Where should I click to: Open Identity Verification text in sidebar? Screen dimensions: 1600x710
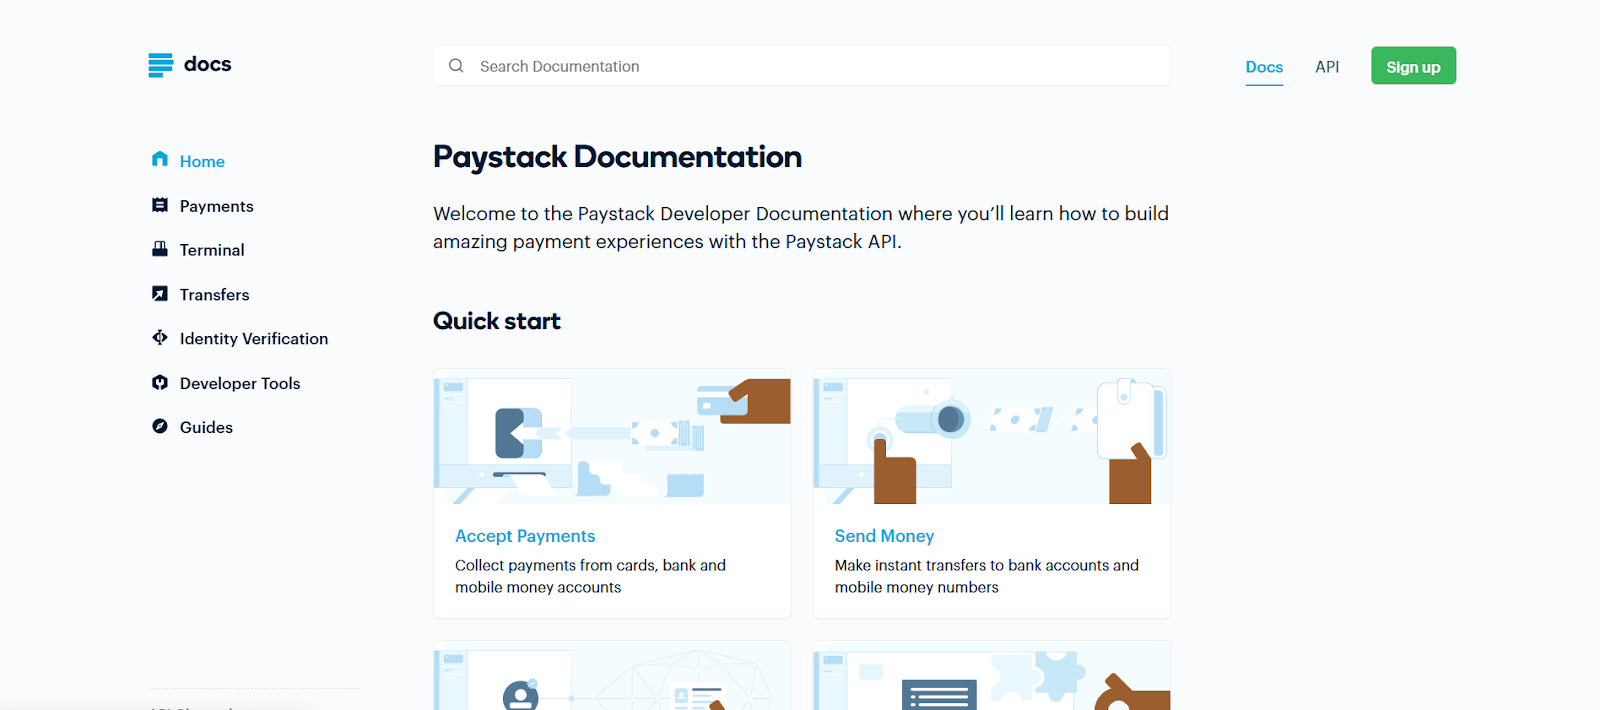pyautogui.click(x=254, y=339)
